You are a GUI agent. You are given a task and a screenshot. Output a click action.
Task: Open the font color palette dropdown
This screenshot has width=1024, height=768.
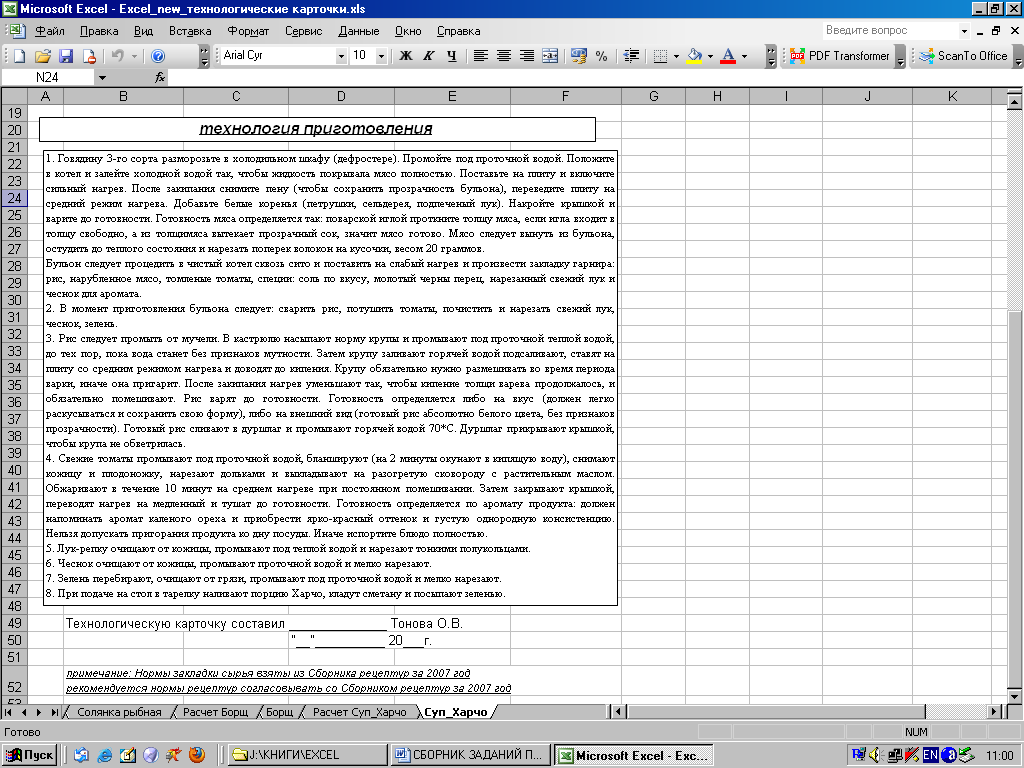[x=744, y=56]
